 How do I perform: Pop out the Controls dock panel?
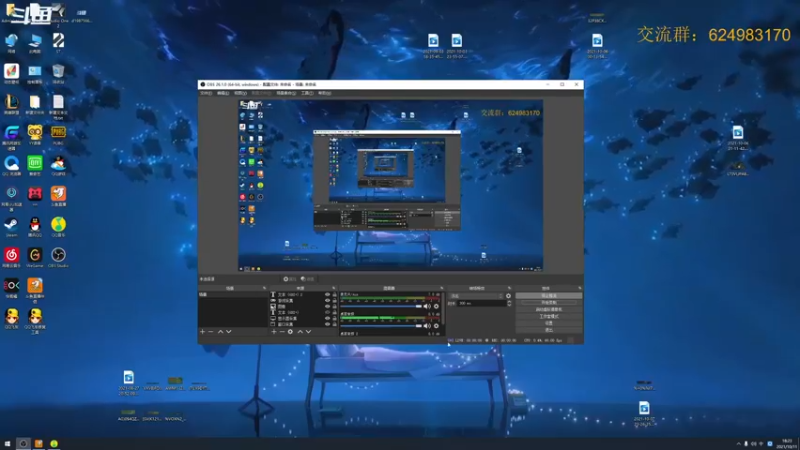point(580,288)
